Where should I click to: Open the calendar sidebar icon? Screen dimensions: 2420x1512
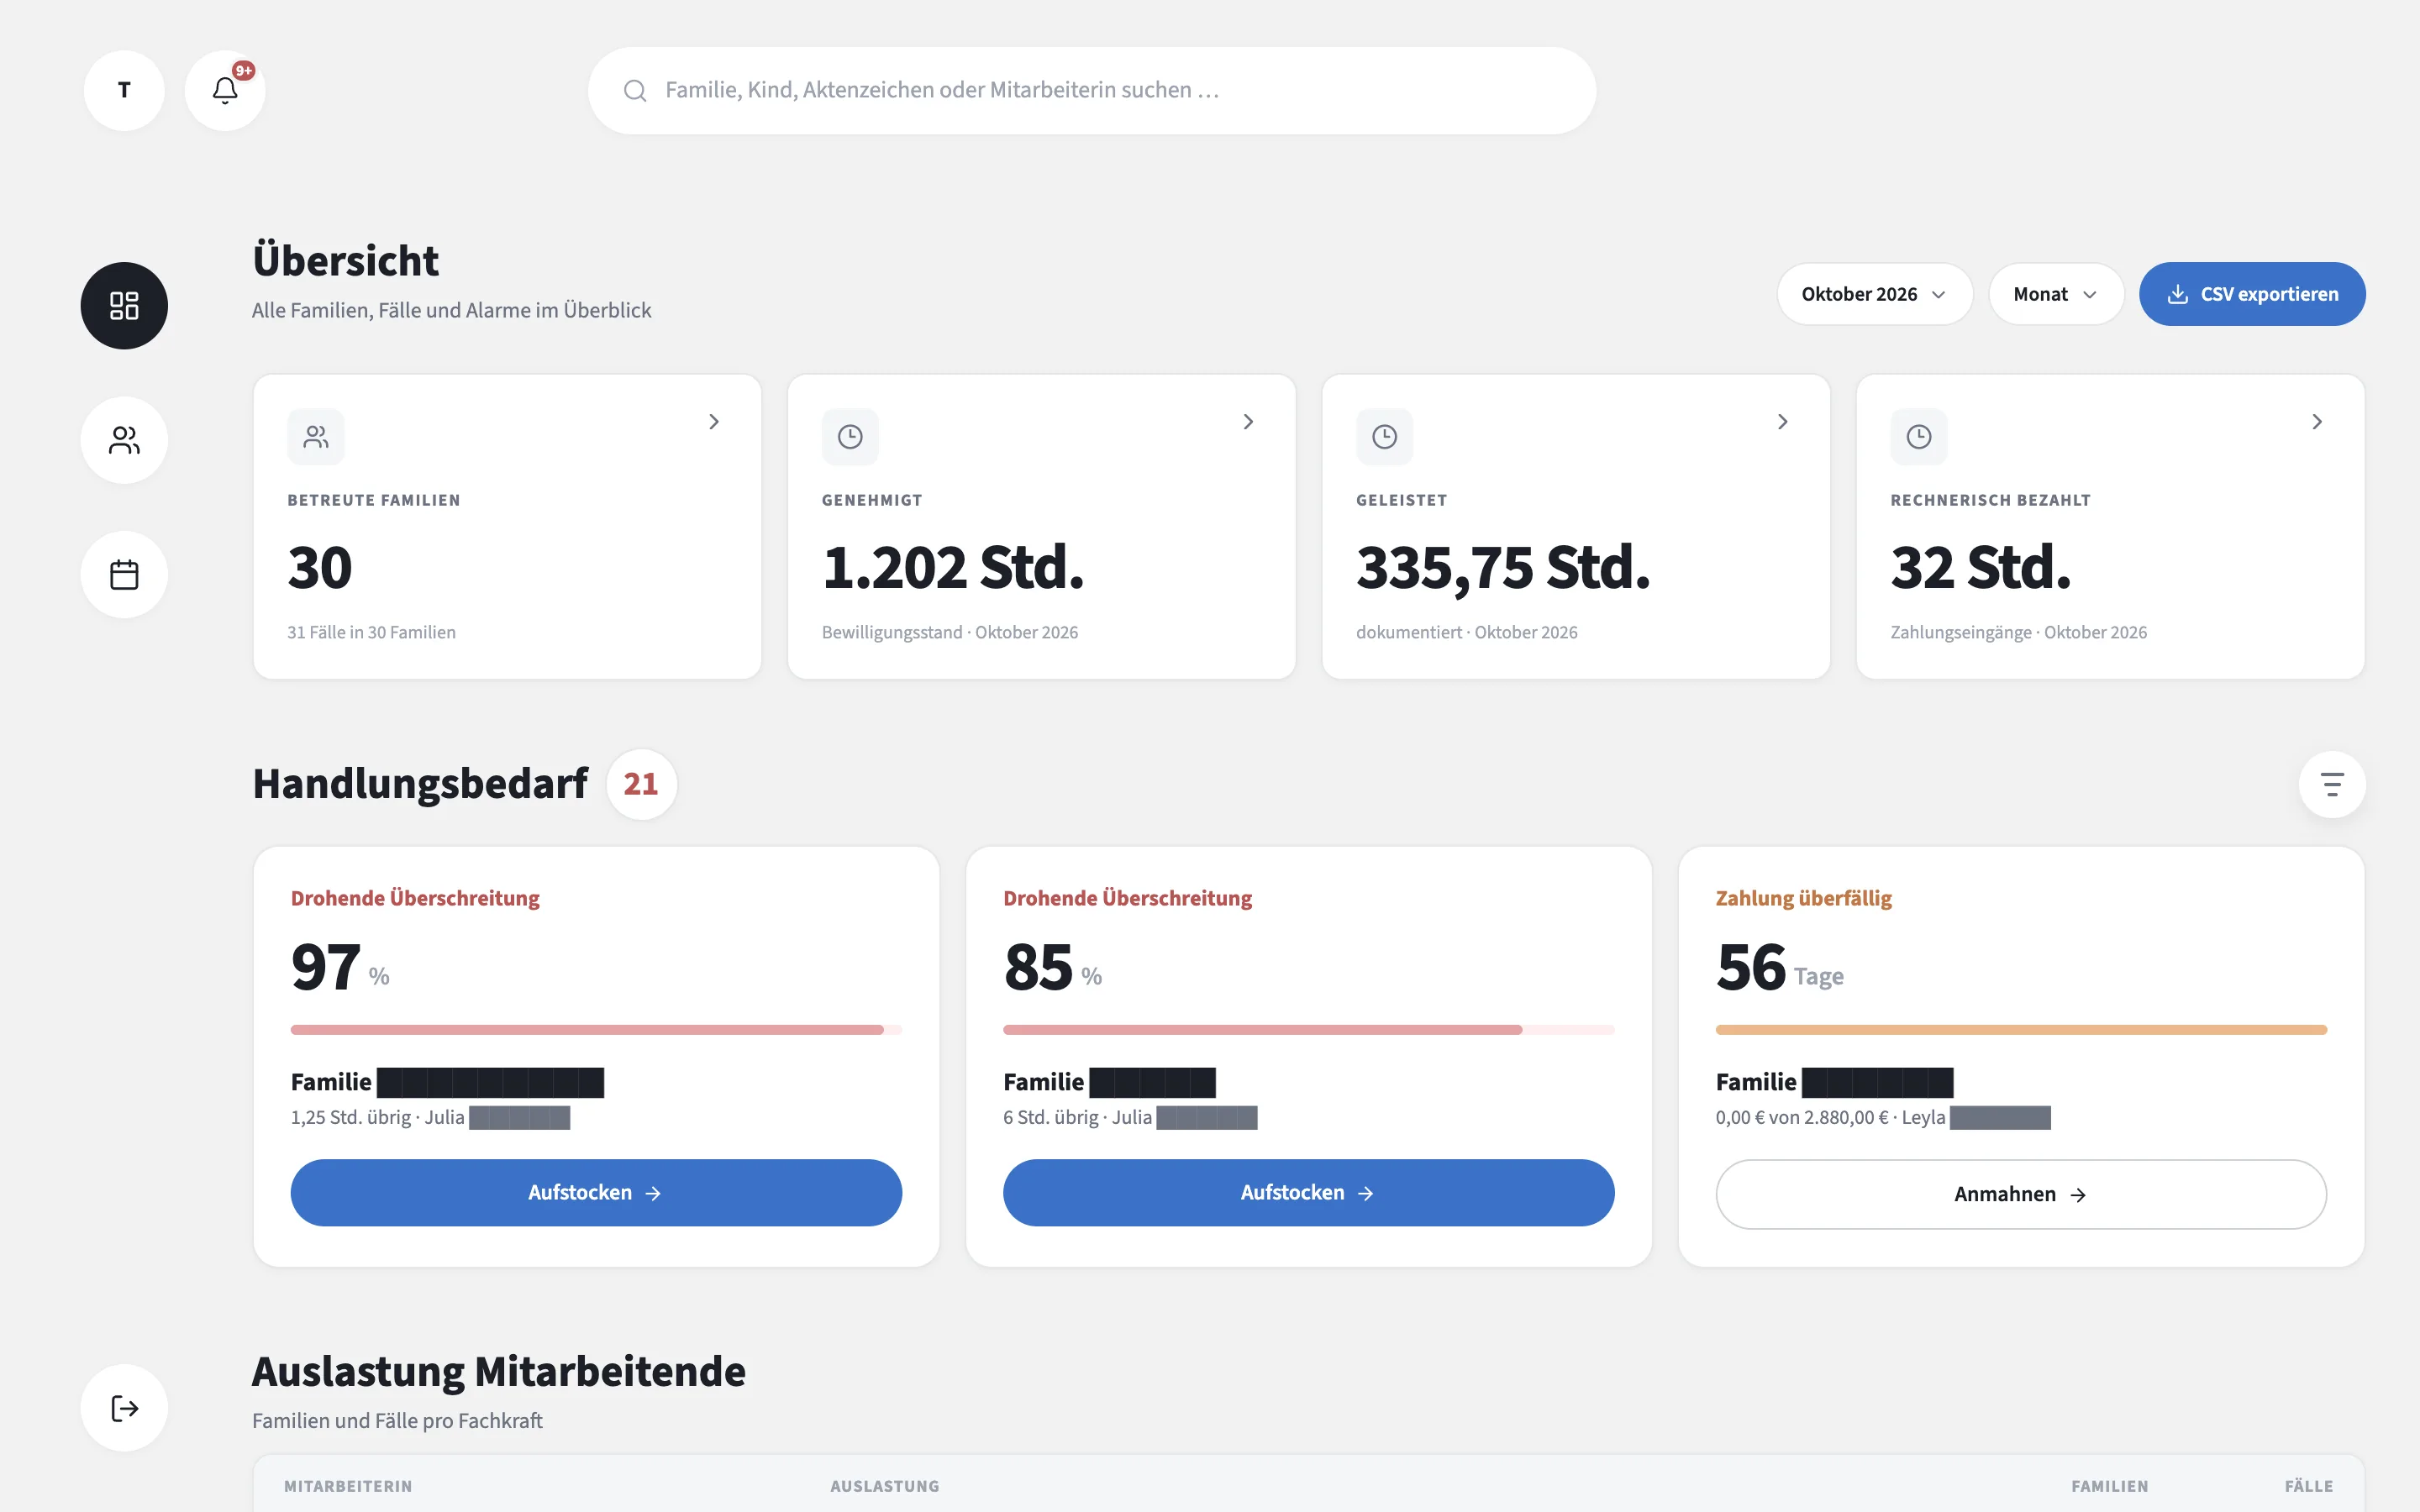124,574
